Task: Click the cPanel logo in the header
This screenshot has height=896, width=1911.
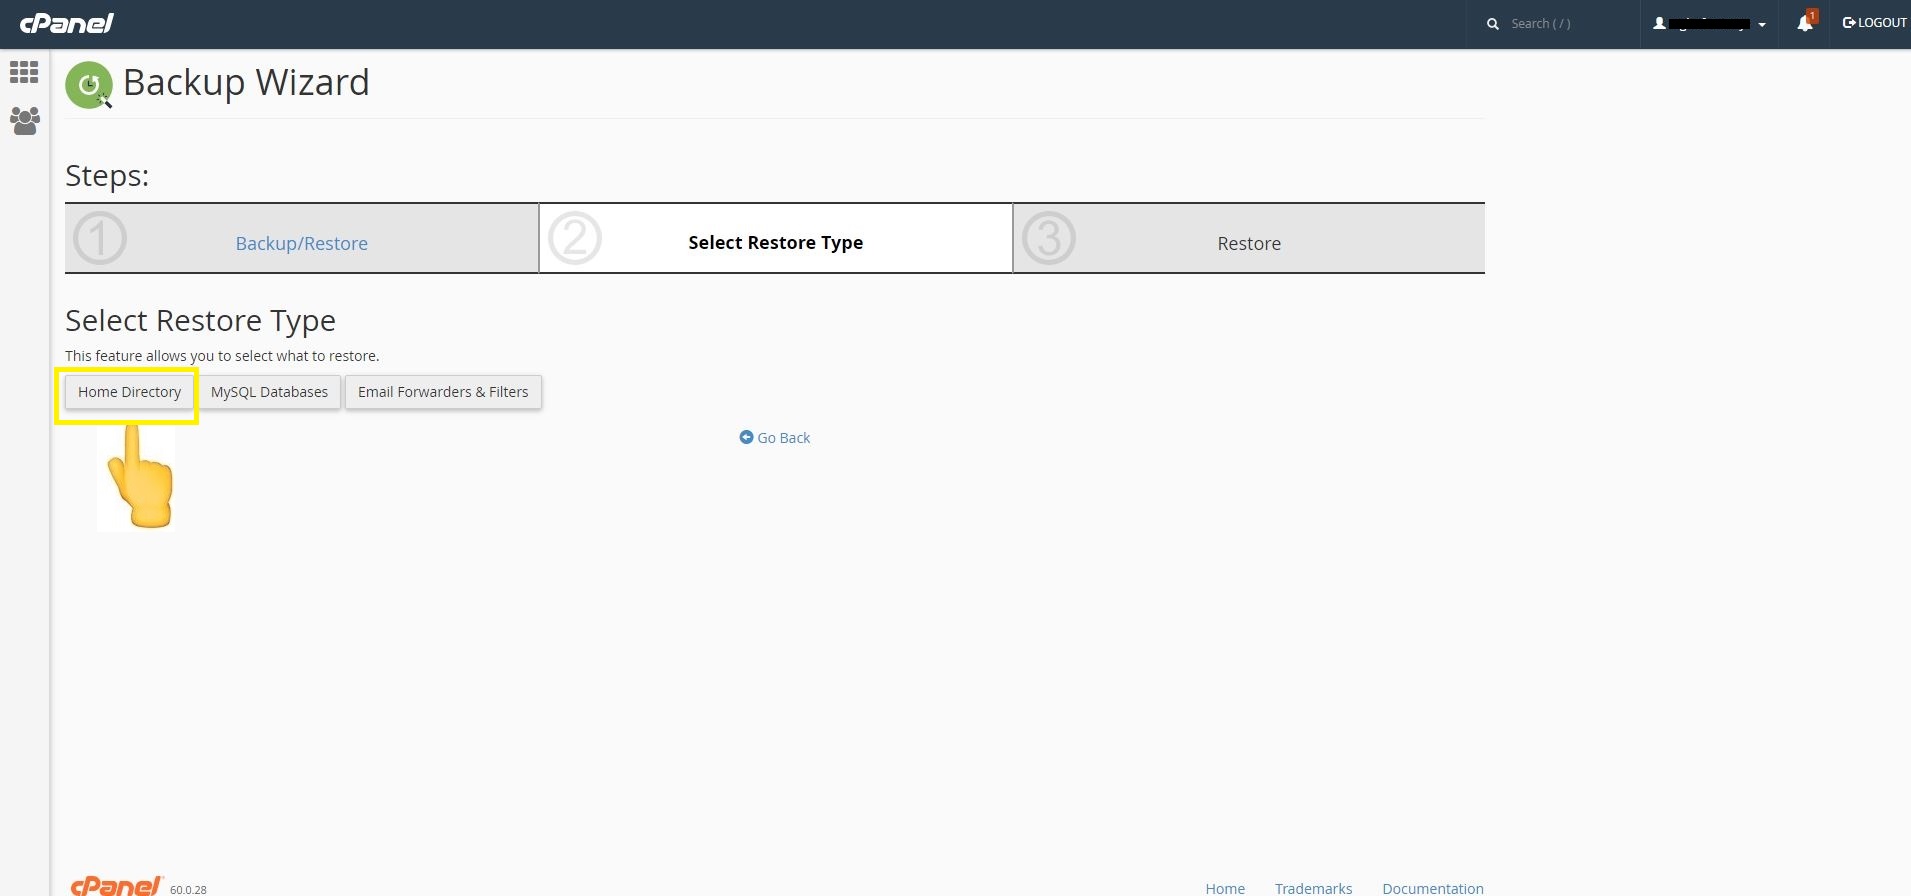Action: [x=67, y=23]
